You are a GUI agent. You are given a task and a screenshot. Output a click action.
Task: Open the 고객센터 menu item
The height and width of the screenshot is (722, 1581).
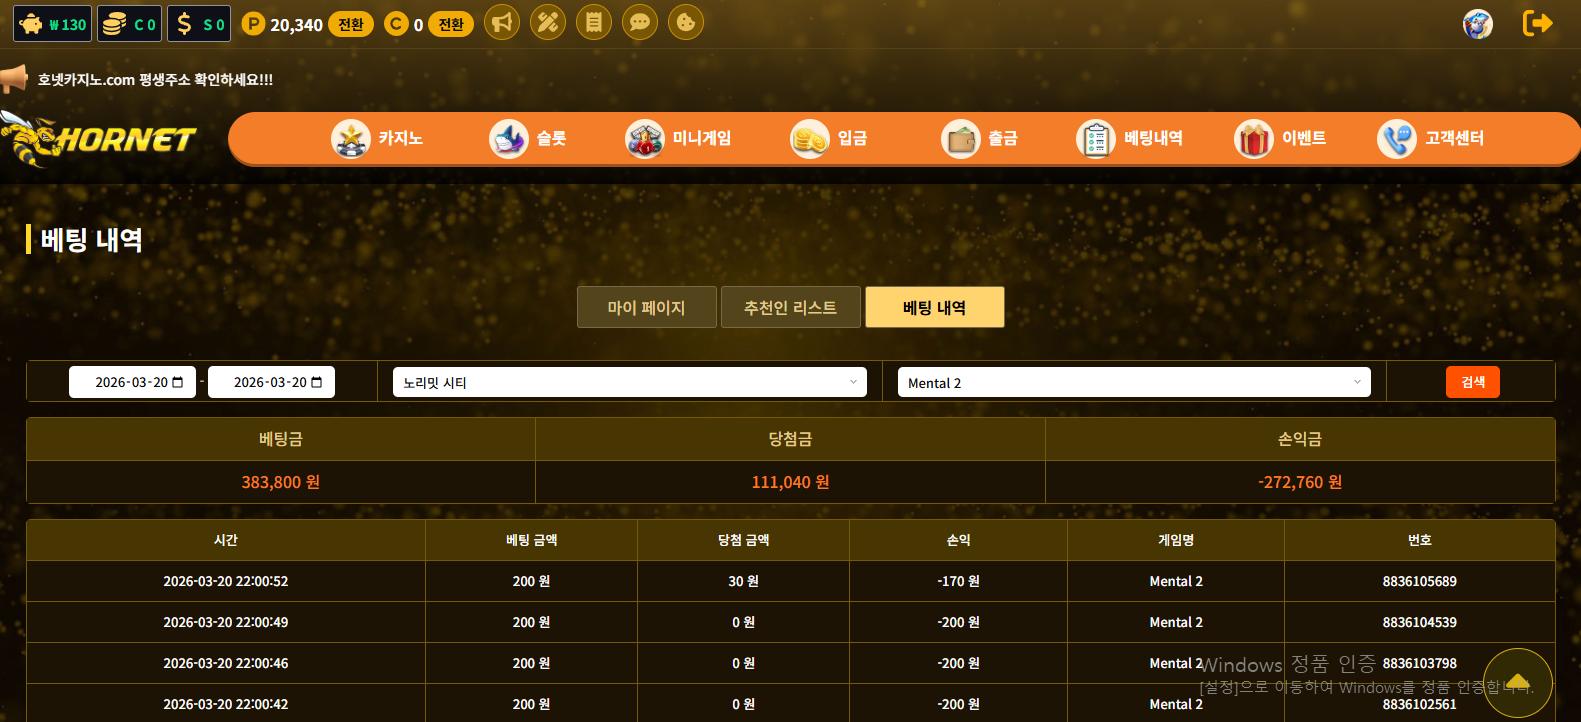tap(1430, 139)
